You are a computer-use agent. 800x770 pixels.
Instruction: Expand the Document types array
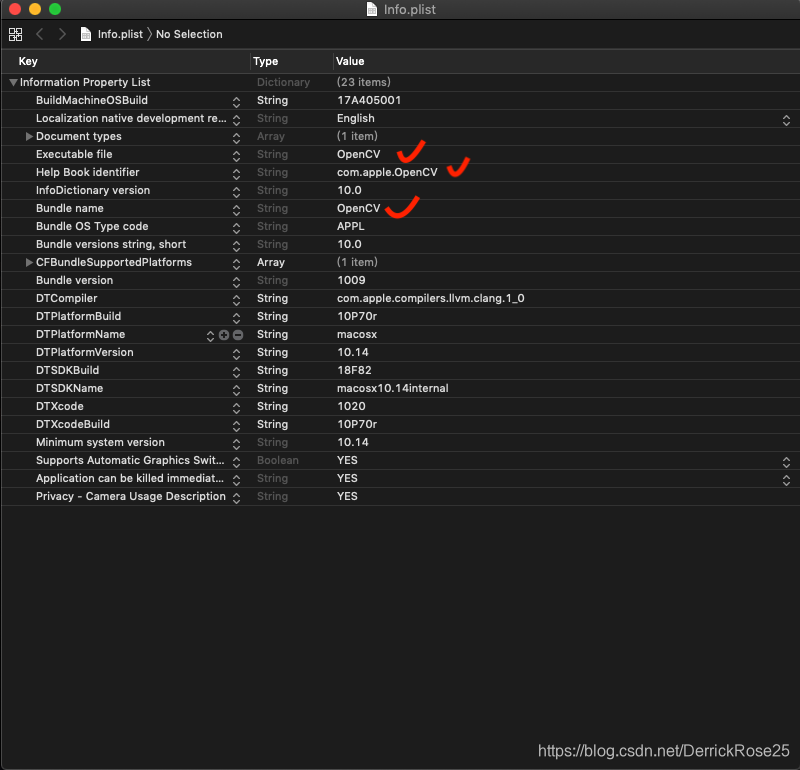pyautogui.click(x=29, y=136)
